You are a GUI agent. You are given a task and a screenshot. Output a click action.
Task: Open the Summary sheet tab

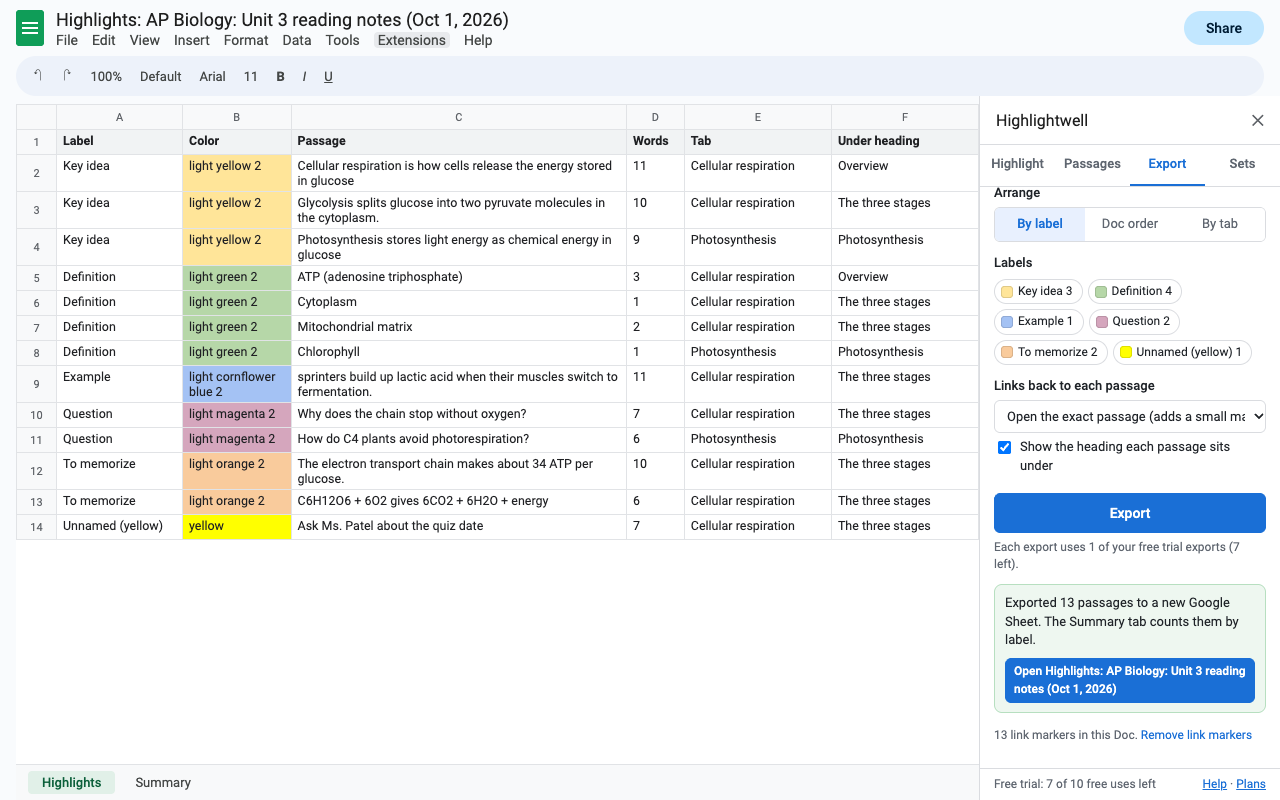(x=163, y=783)
